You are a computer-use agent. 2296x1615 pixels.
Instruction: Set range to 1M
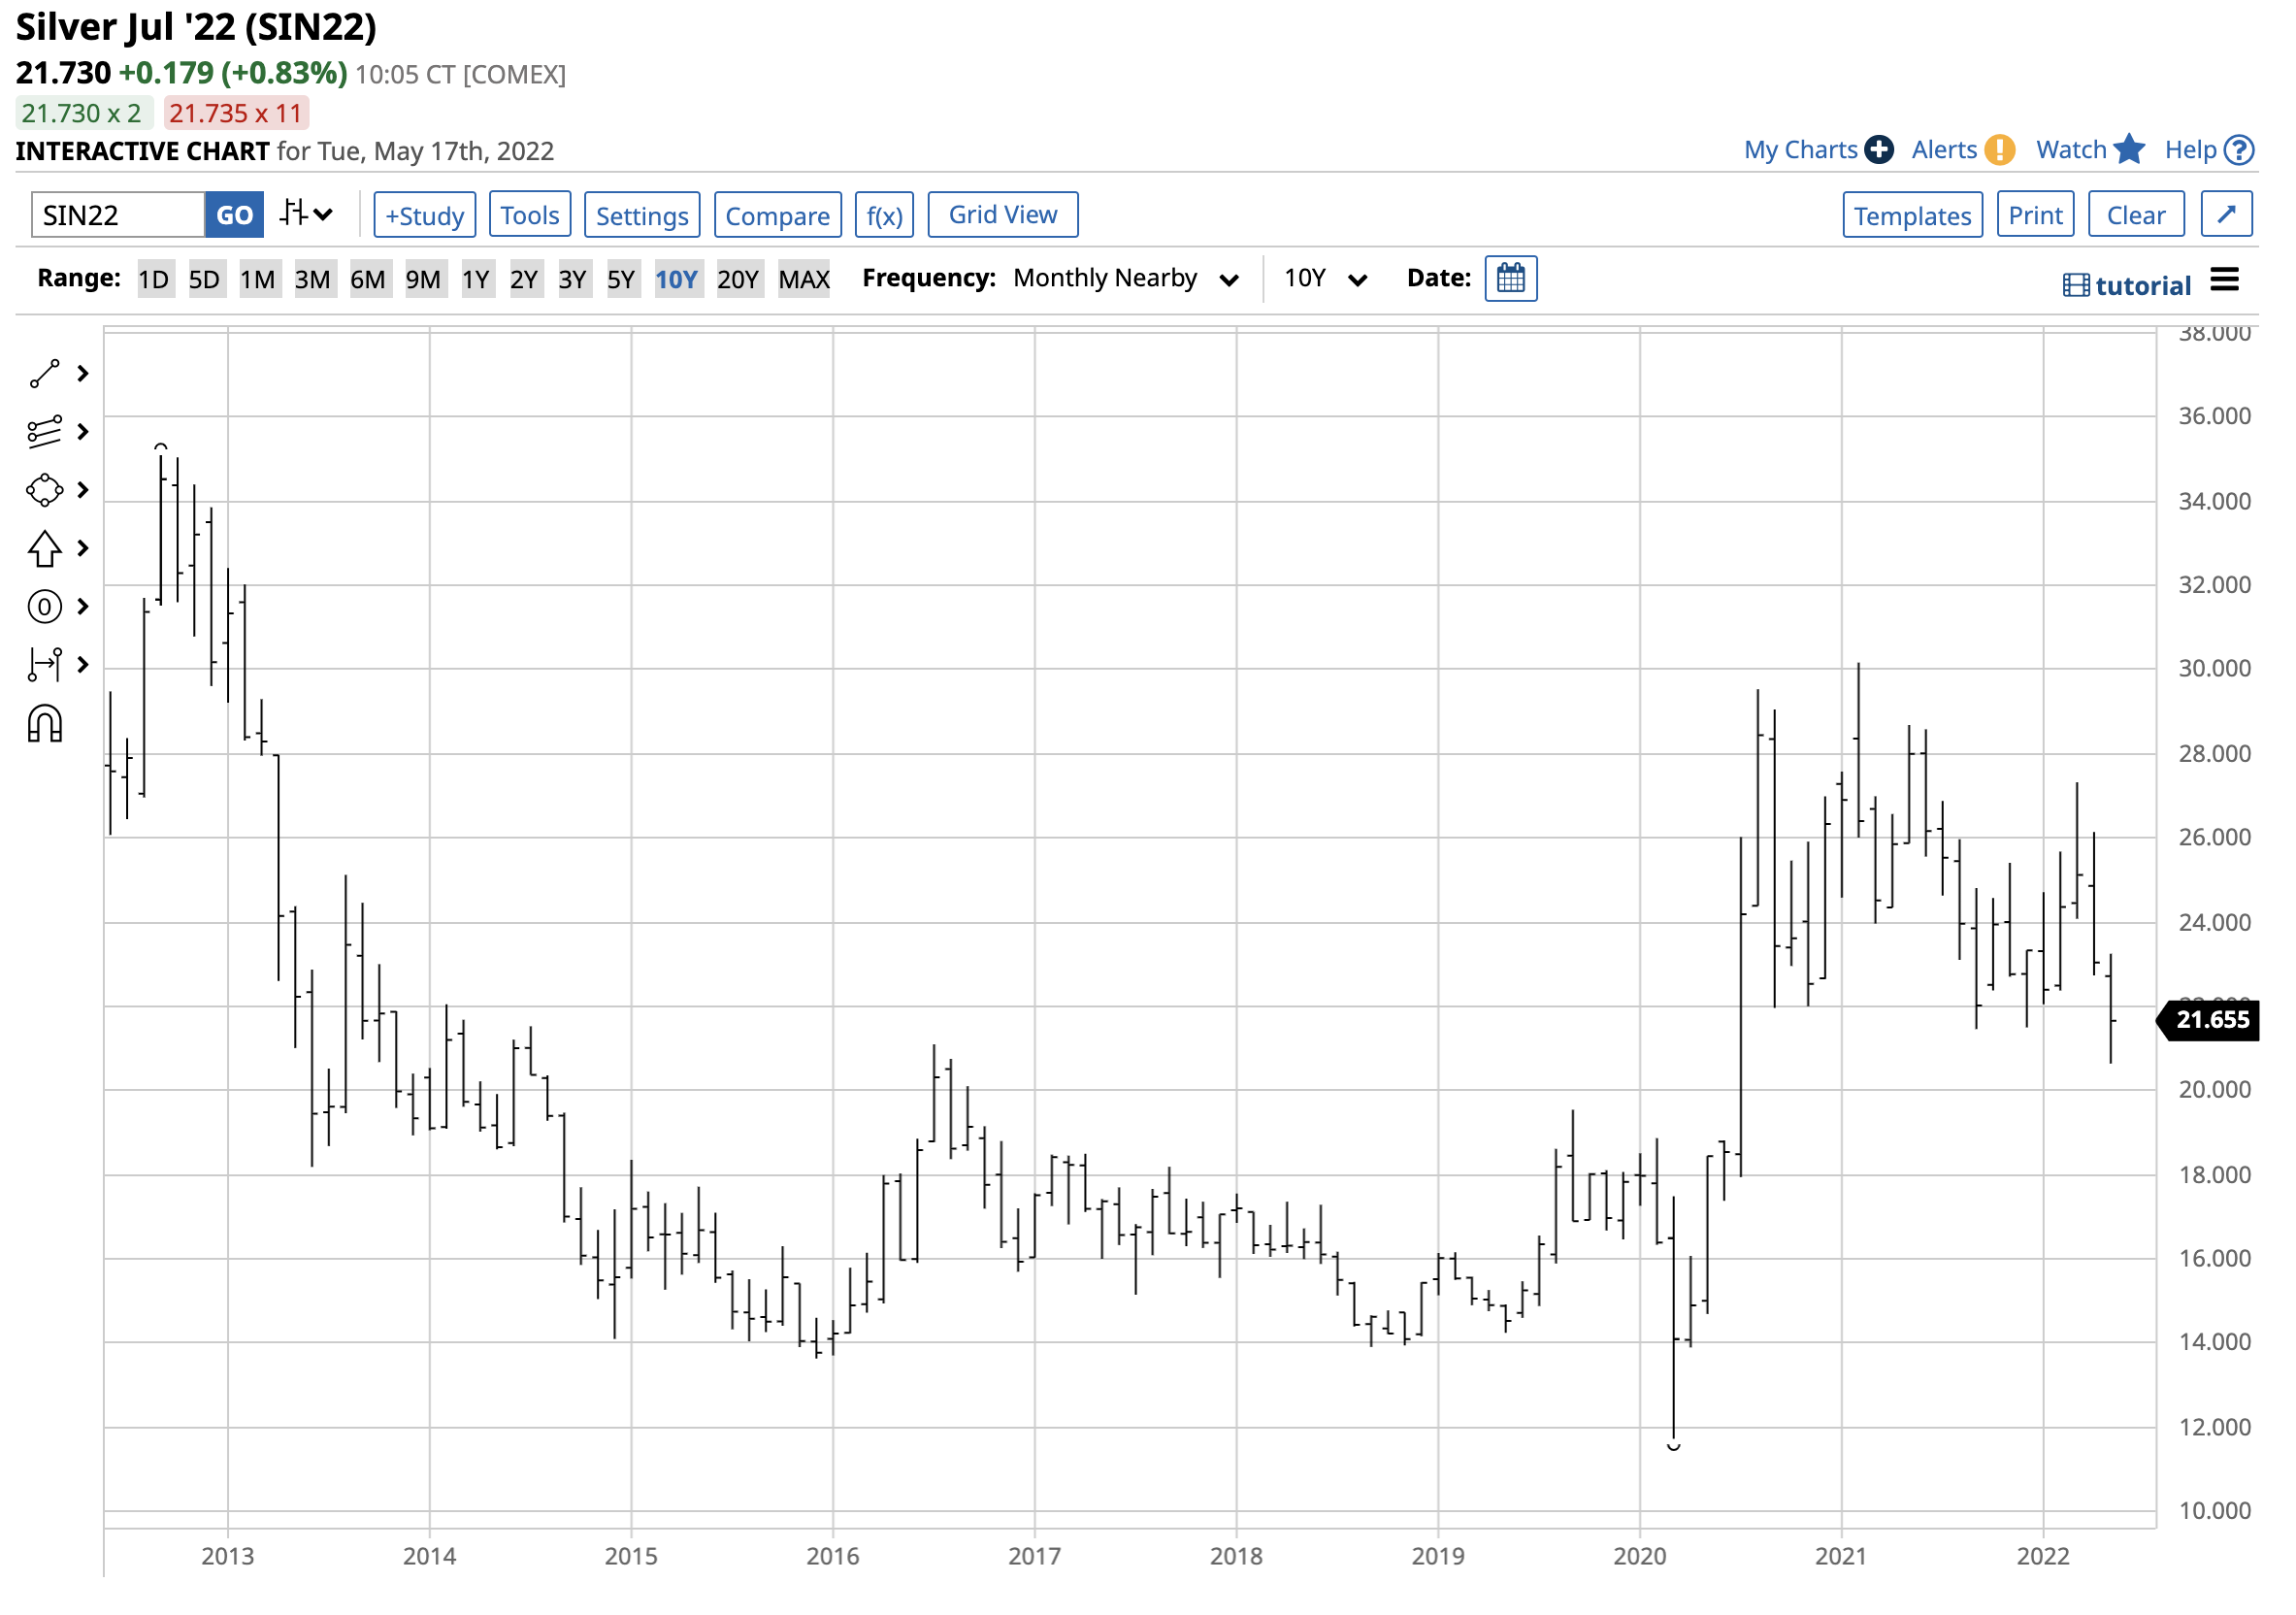(258, 279)
